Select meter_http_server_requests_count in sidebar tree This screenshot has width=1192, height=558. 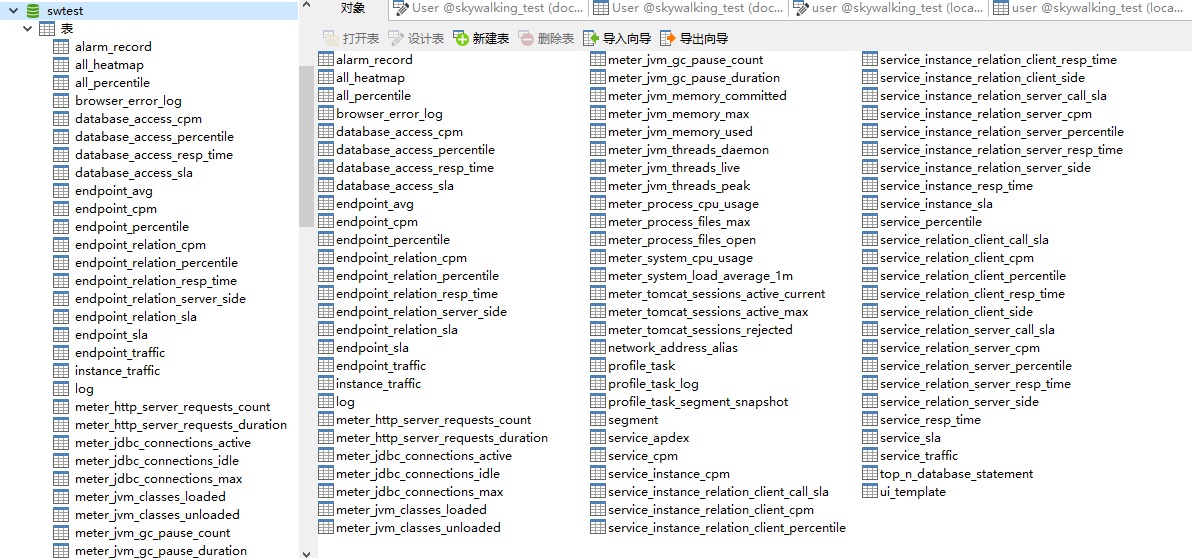click(173, 407)
